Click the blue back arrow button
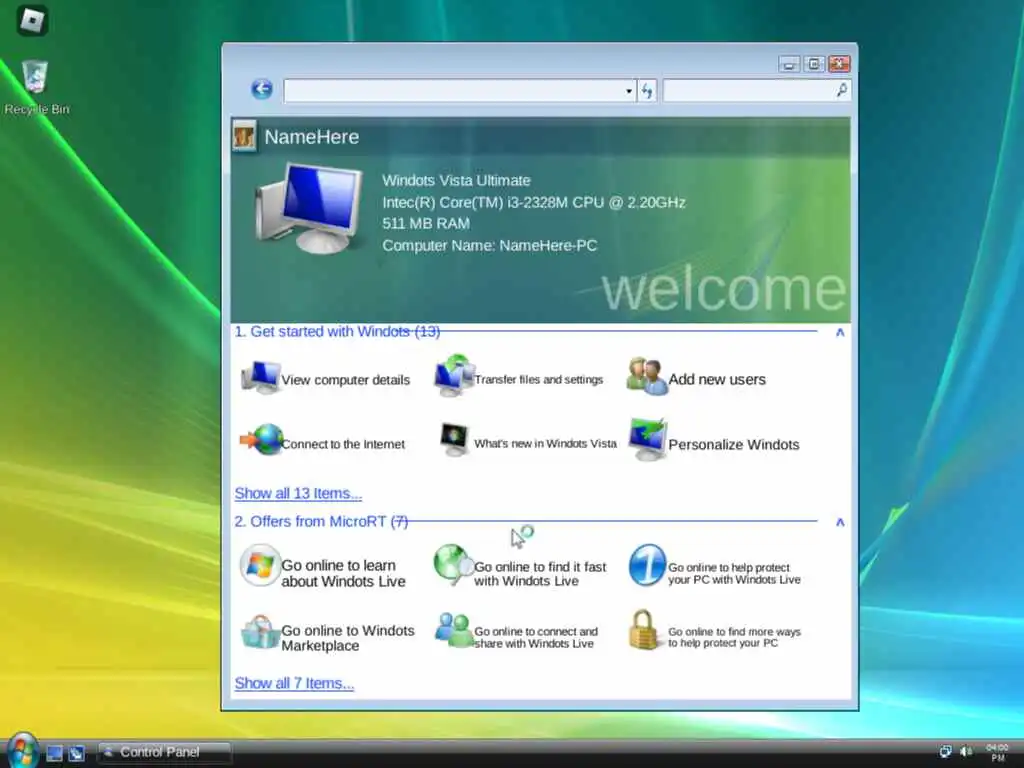The width and height of the screenshot is (1024, 768). coord(262,89)
